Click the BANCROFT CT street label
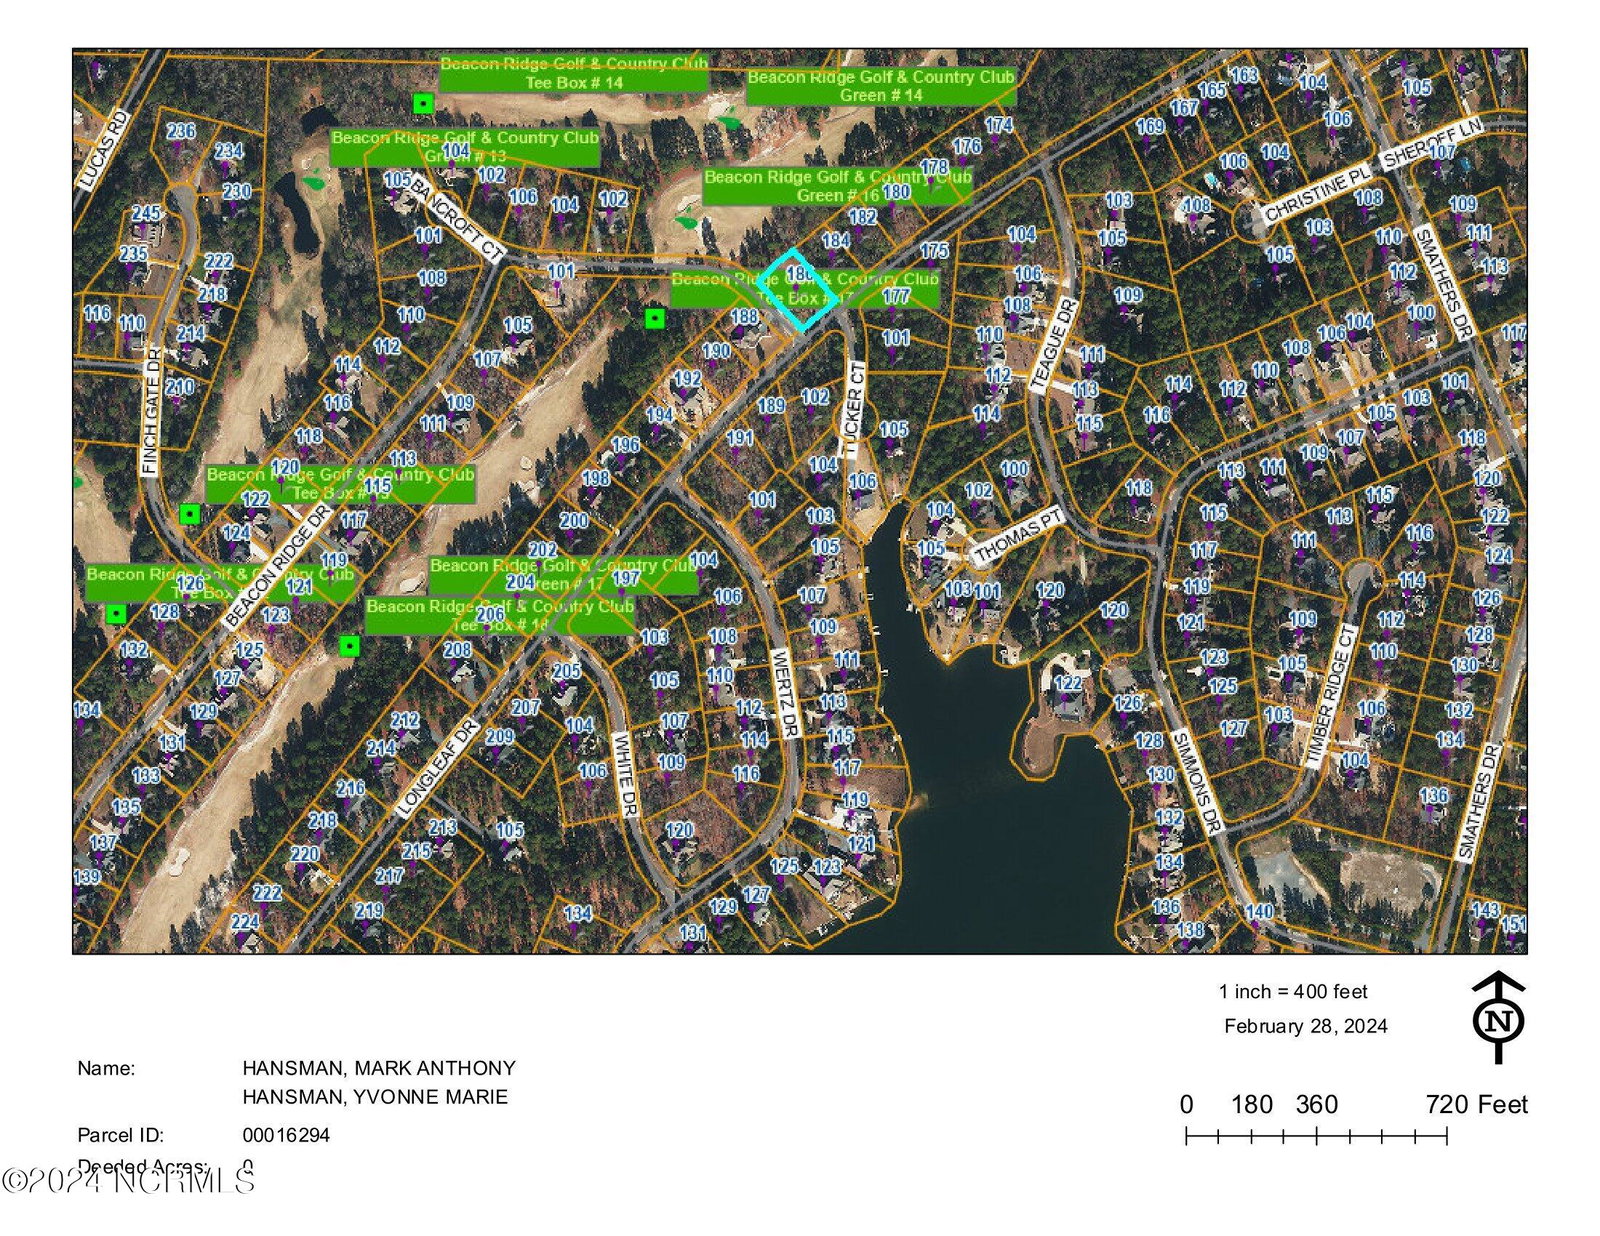The height and width of the screenshot is (1236, 1600). (455, 220)
